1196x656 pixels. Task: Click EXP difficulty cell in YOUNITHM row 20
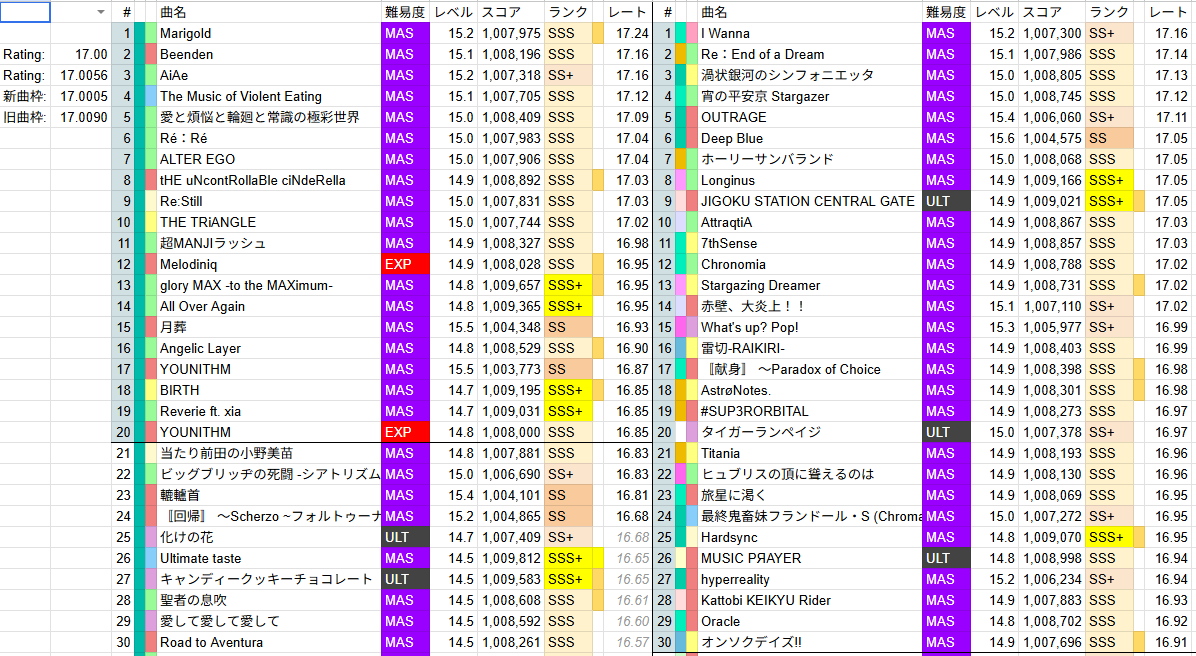405,432
